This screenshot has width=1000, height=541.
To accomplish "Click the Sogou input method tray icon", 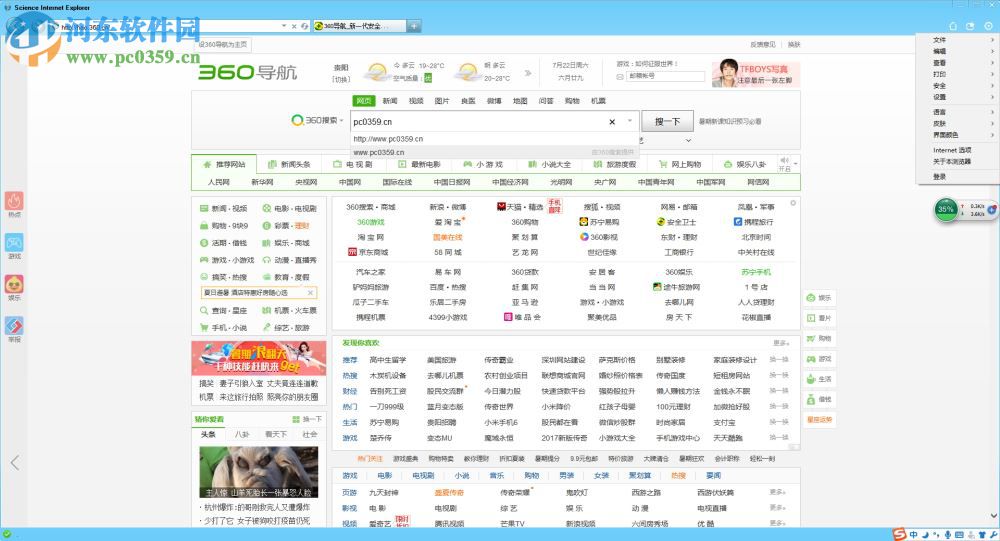I will [x=899, y=535].
